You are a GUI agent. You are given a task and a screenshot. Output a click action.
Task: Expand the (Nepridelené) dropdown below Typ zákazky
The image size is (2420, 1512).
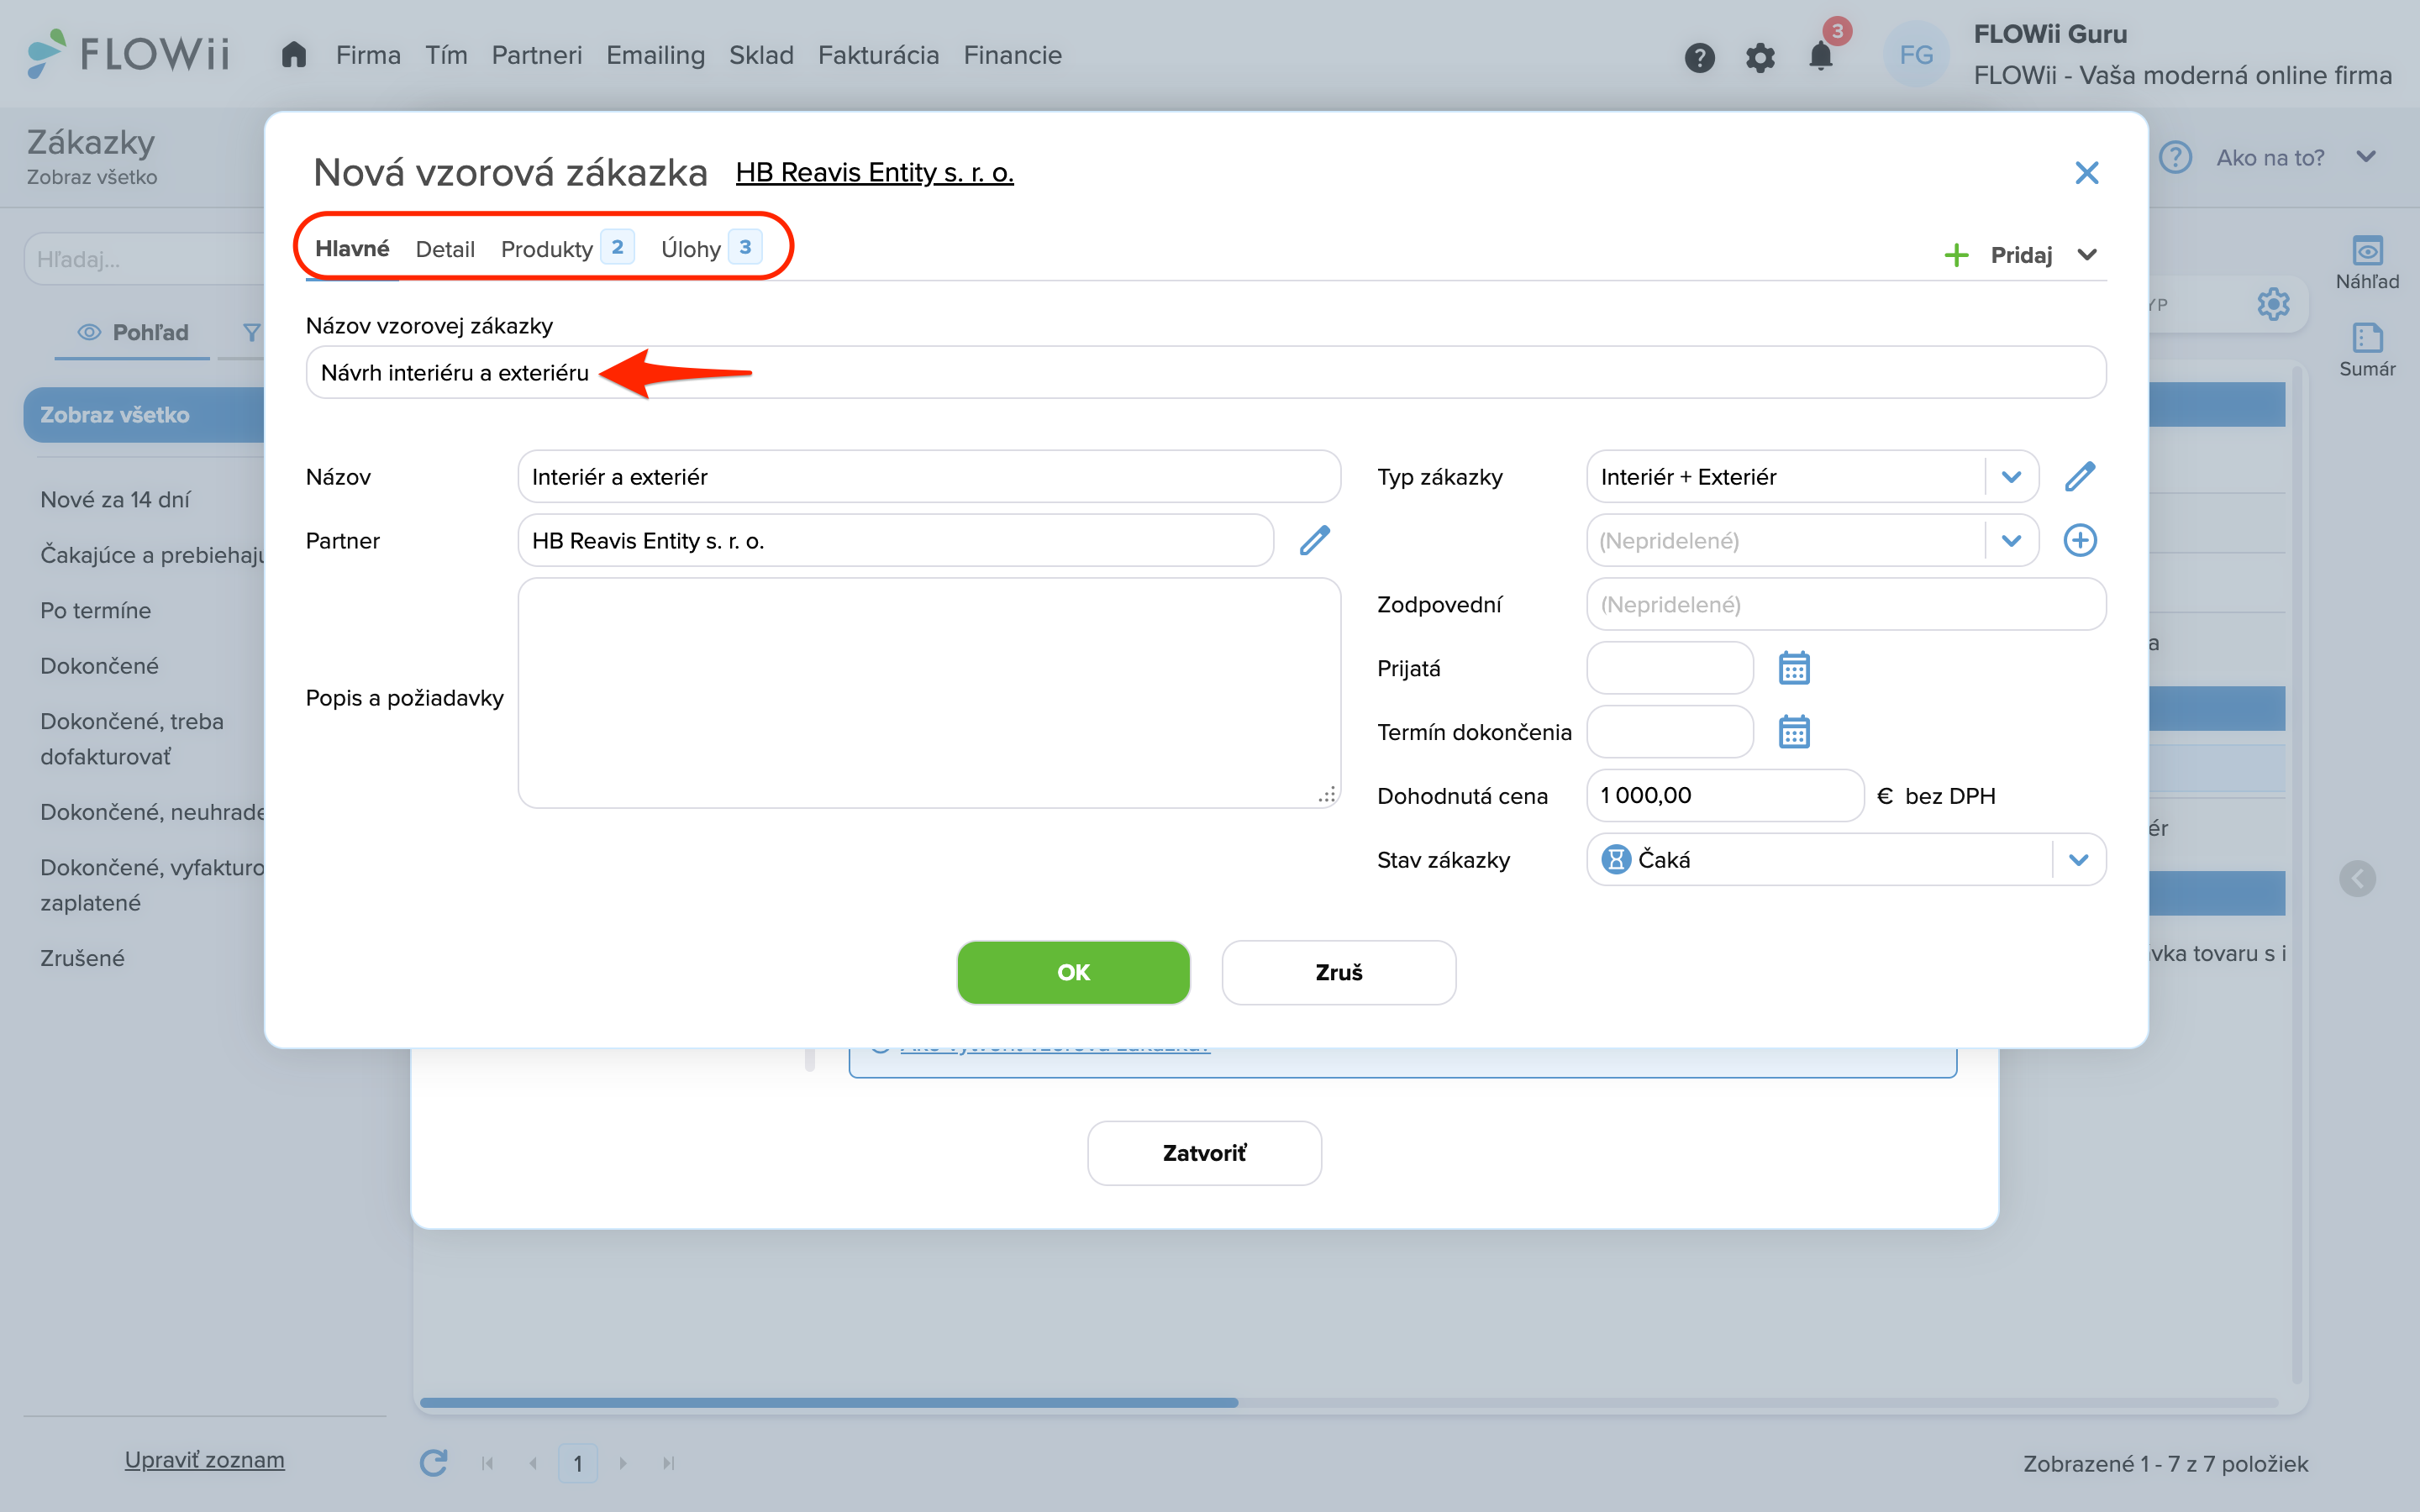(x=2011, y=540)
